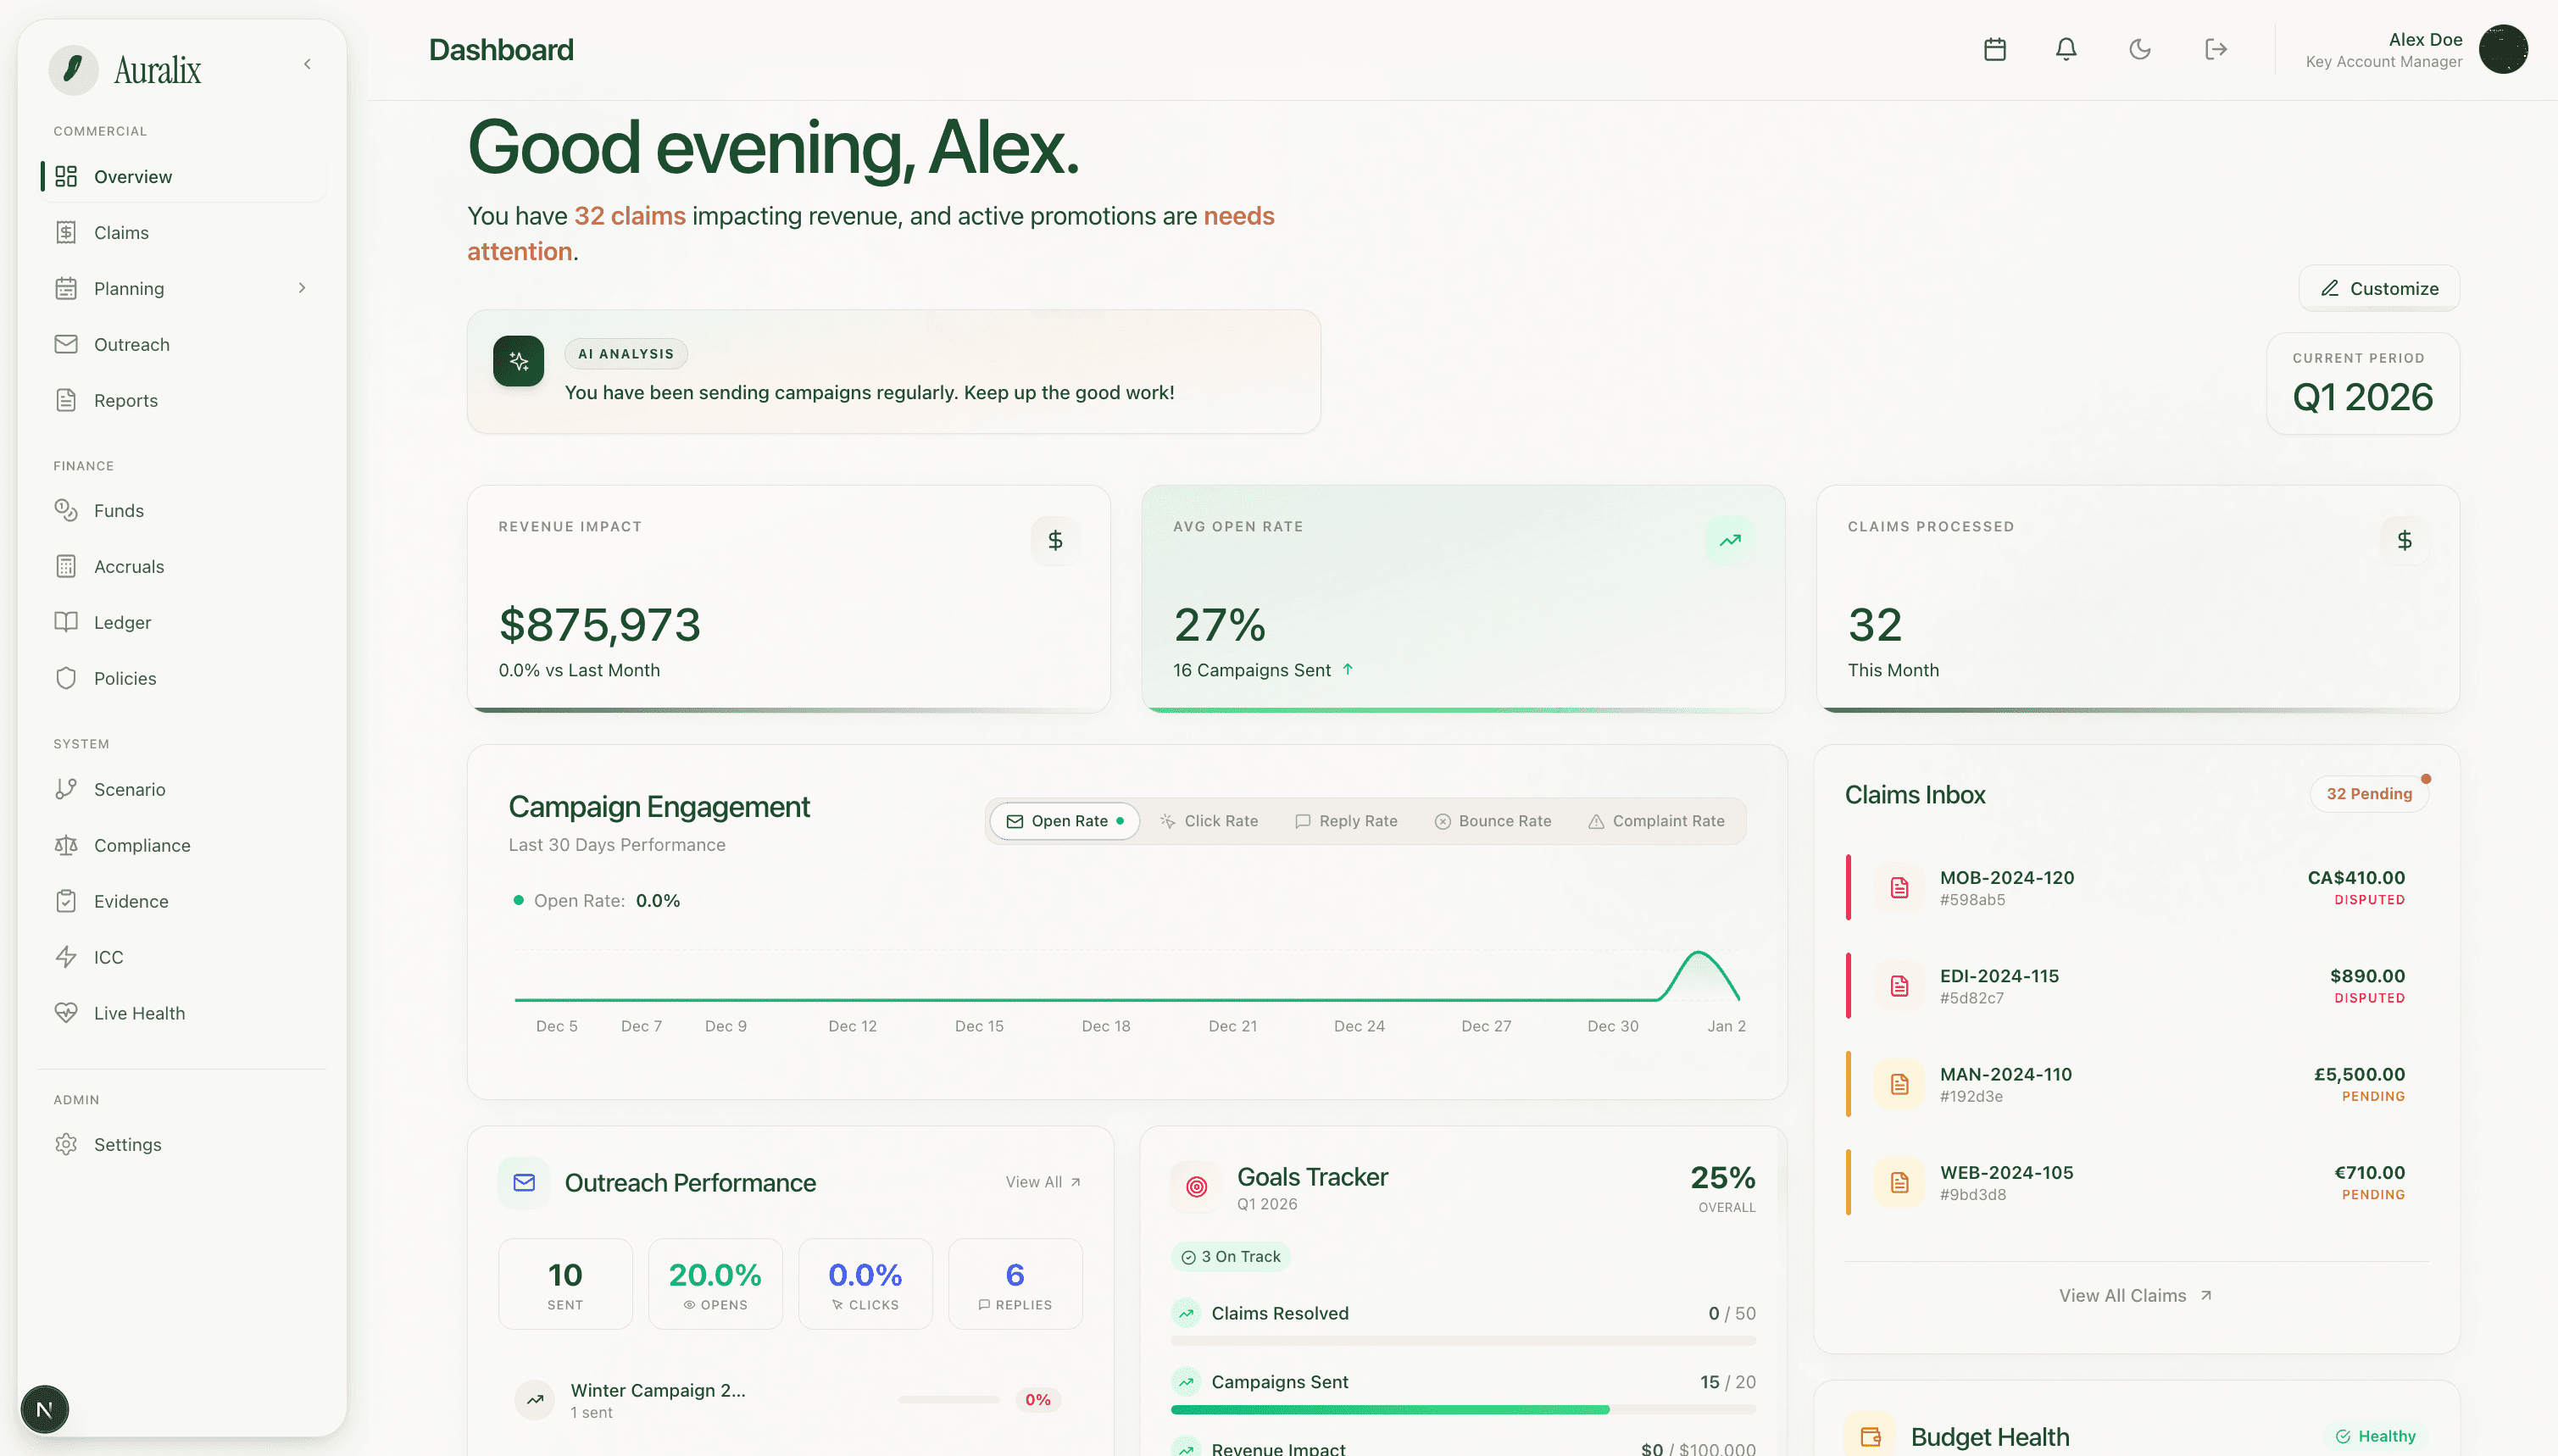Viewport: 2558px width, 1456px height.
Task: Click the logout icon in the header
Action: point(2215,49)
